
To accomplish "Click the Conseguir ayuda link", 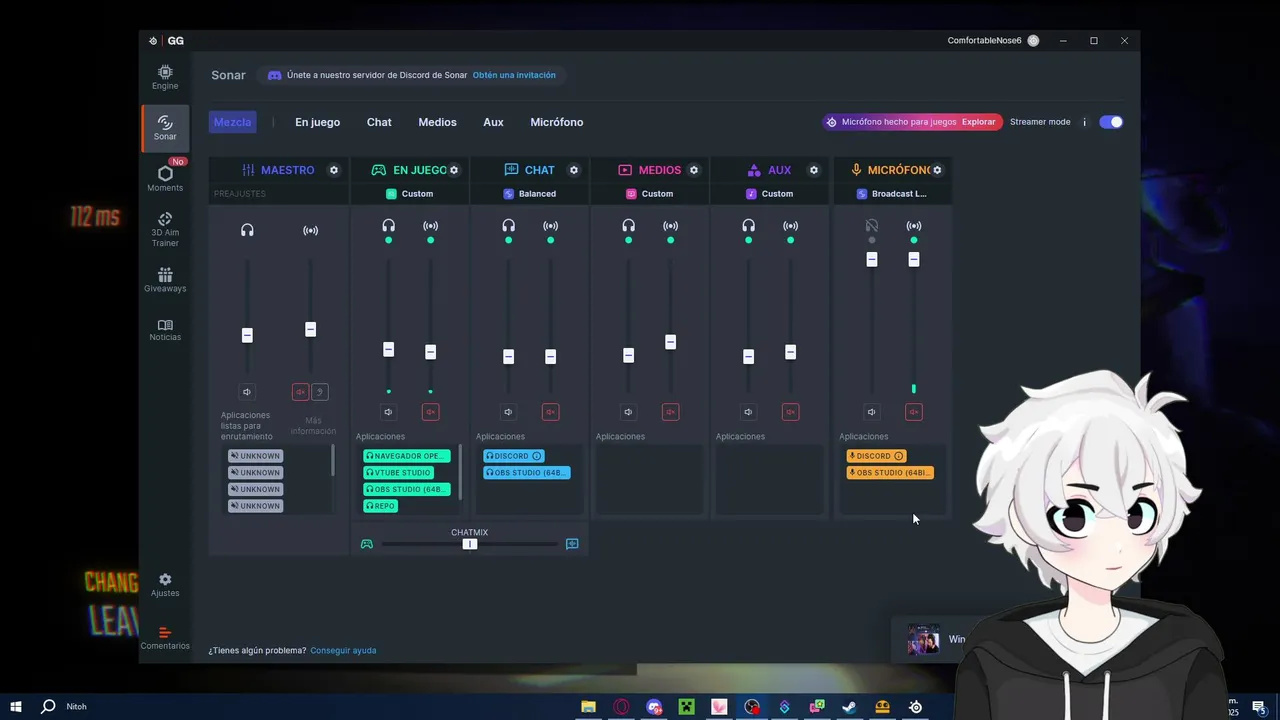I will tap(343, 651).
